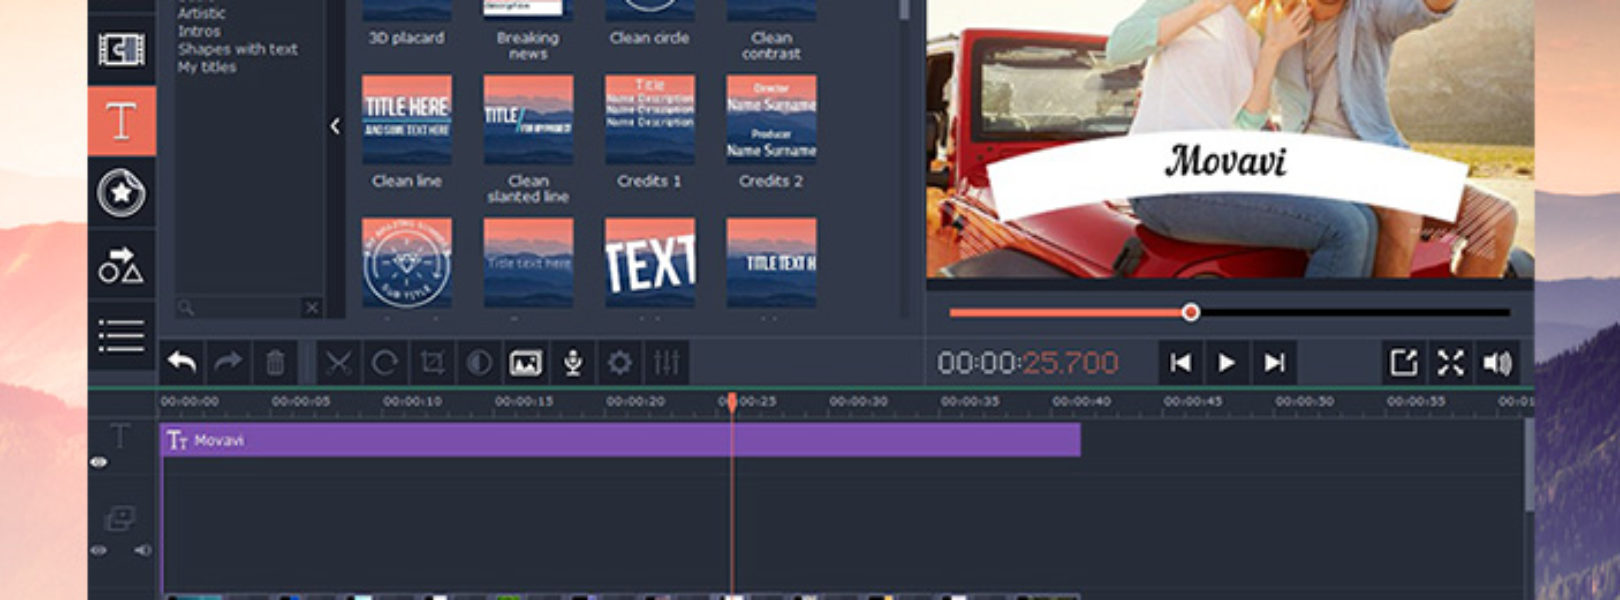
Task: Select the overlay track icon
Action: tap(120, 518)
